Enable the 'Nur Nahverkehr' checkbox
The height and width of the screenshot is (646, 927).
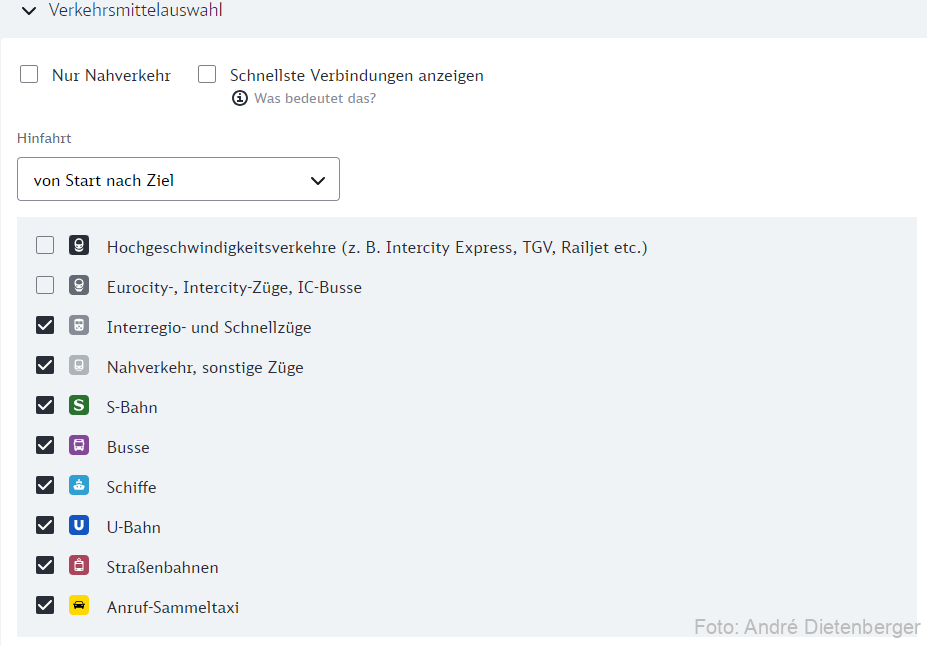[x=29, y=74]
